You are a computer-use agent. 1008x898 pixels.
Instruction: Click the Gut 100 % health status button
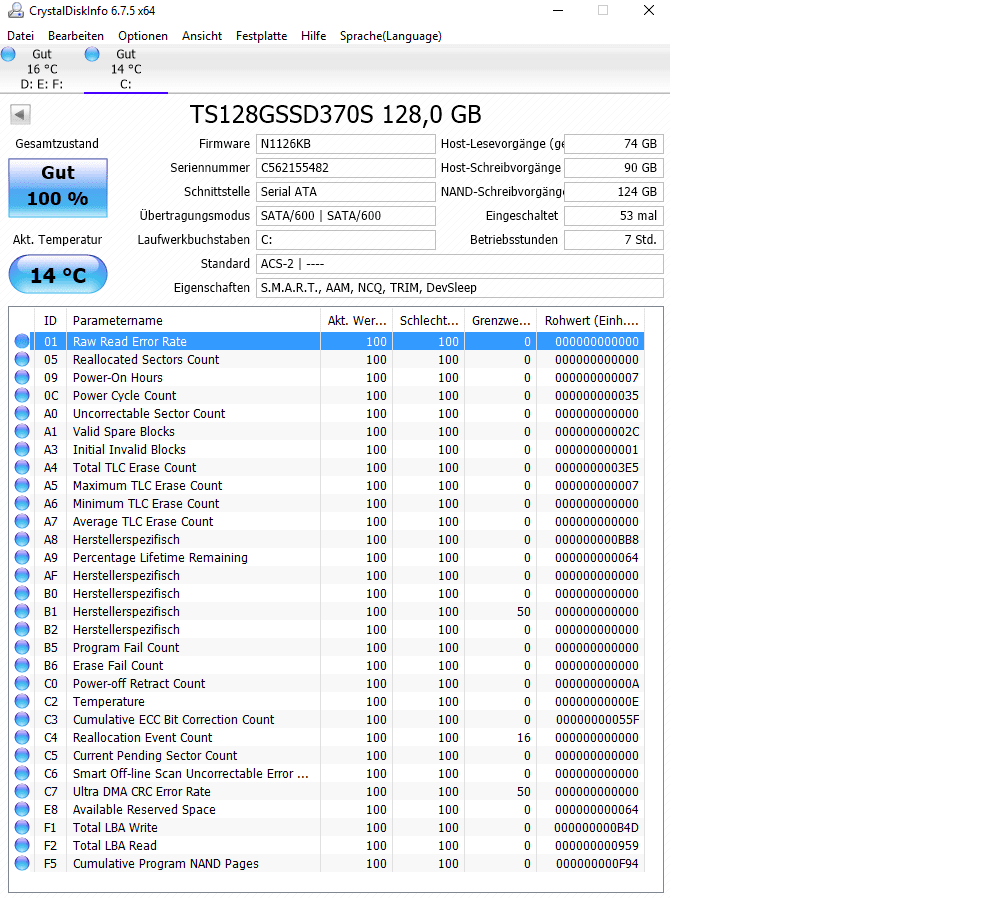pos(58,188)
